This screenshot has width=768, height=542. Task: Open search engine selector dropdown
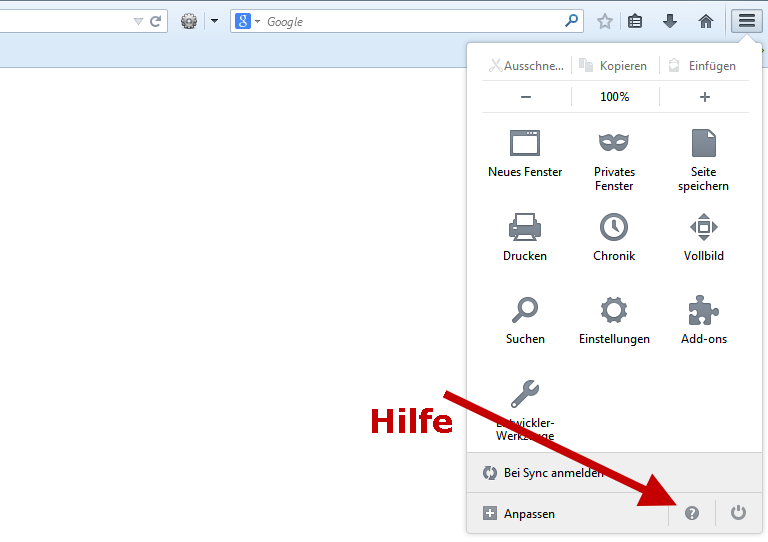click(247, 21)
